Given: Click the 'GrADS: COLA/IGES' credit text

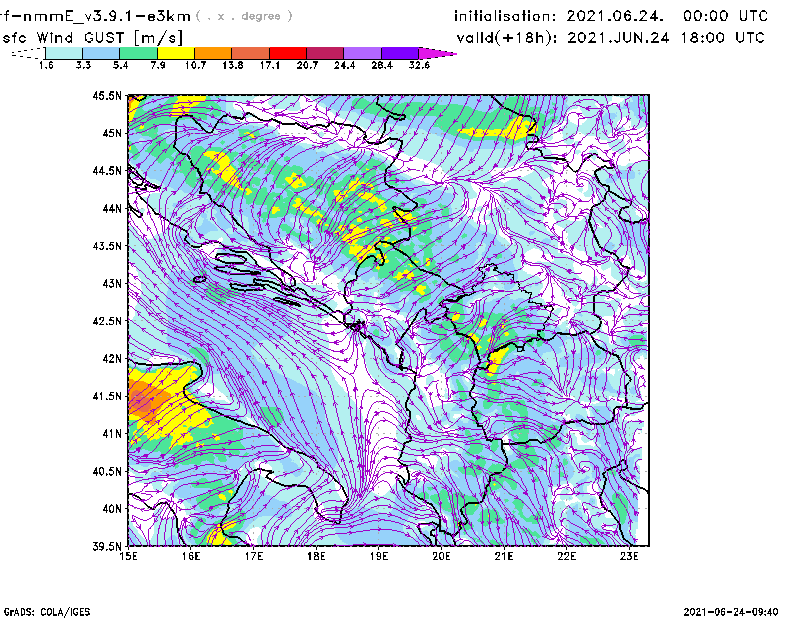Looking at the screenshot, I should coord(47,612).
